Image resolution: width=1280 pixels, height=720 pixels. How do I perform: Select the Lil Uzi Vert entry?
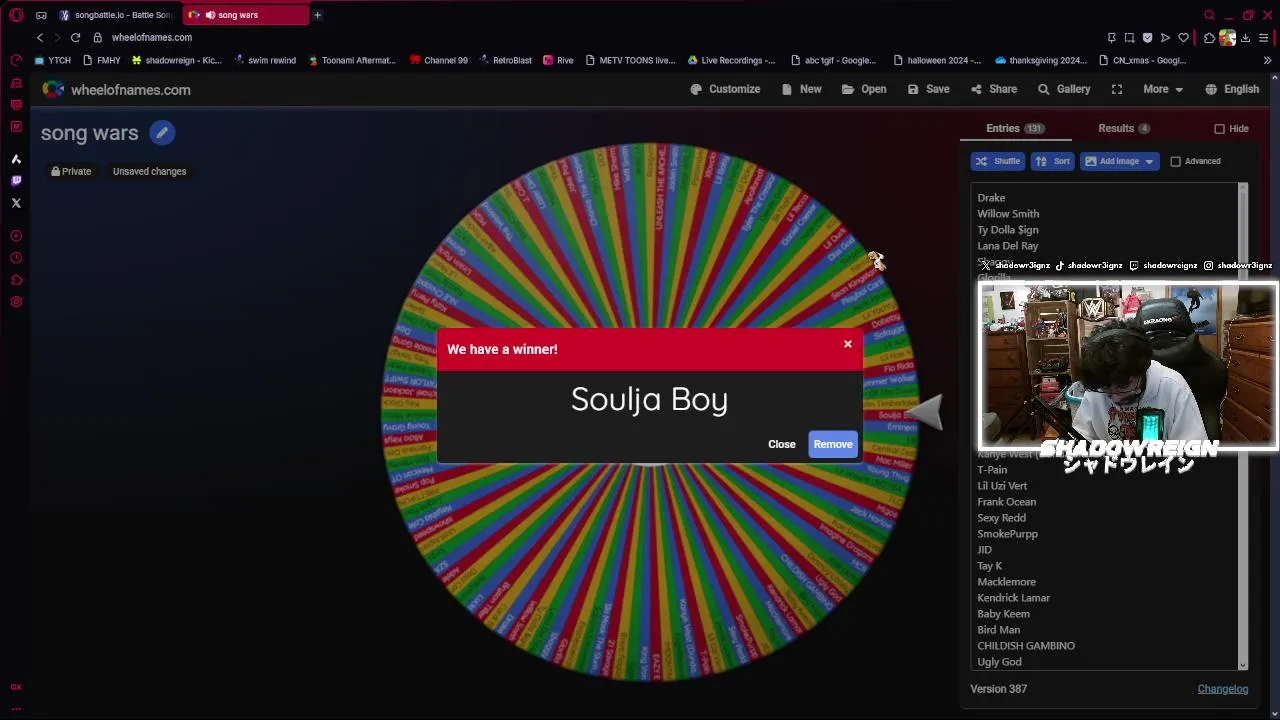tap(1002, 486)
